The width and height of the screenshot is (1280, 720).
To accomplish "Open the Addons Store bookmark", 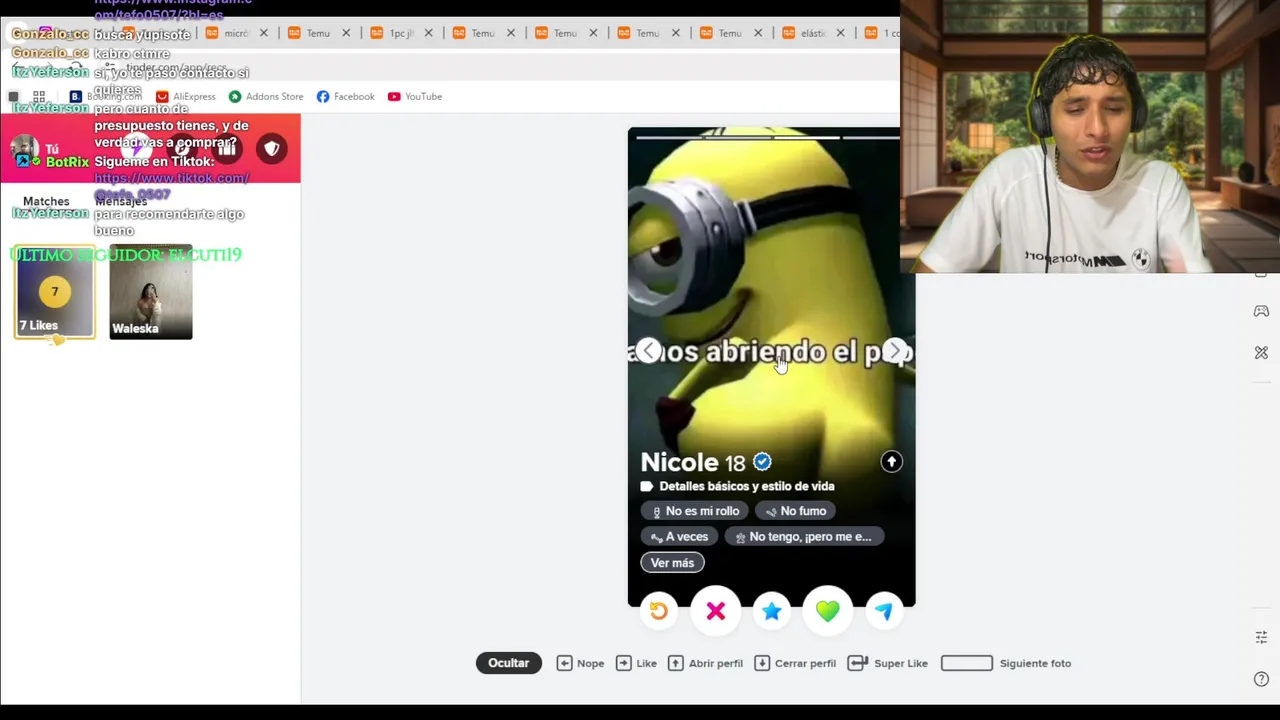I will (266, 97).
